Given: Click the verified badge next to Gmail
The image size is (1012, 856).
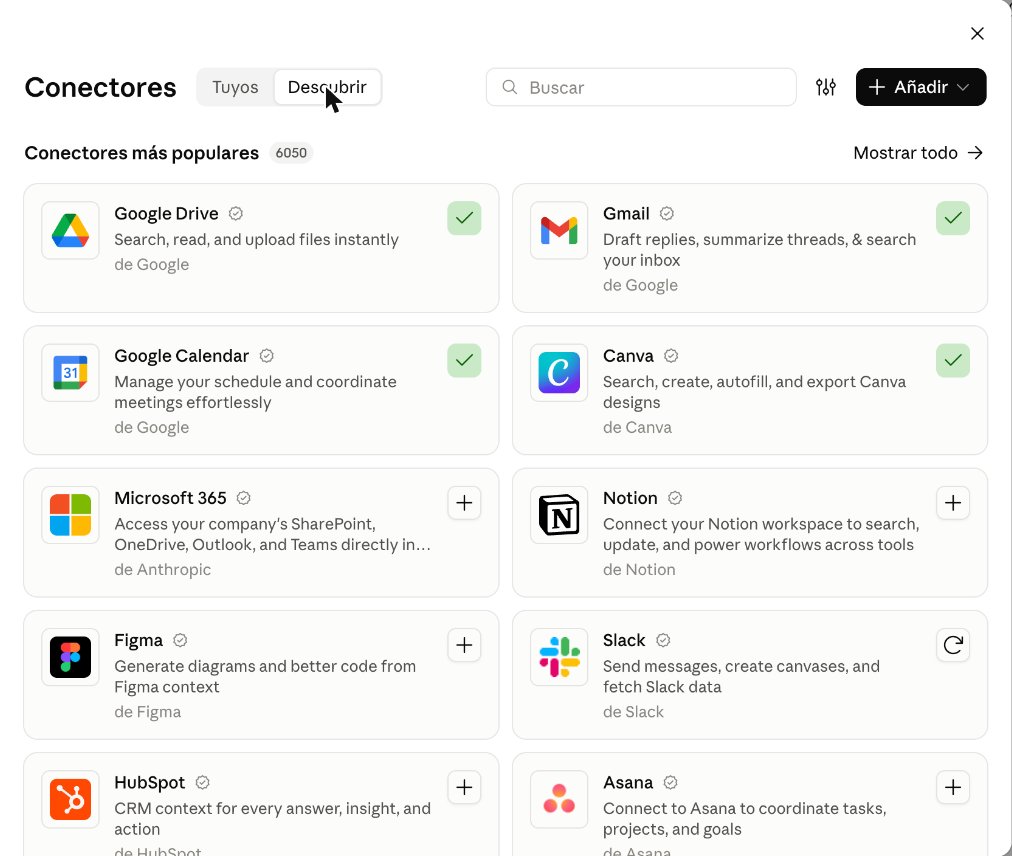Looking at the screenshot, I should (667, 213).
